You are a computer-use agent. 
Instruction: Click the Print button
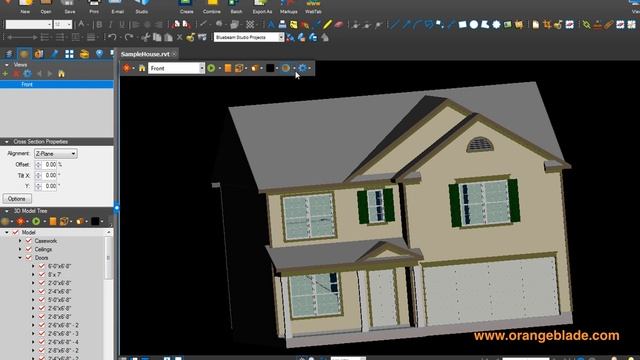click(94, 6)
